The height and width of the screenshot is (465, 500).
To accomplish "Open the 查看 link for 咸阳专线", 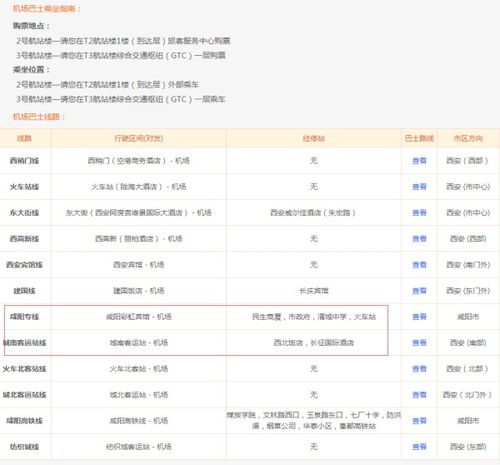I will (419, 317).
